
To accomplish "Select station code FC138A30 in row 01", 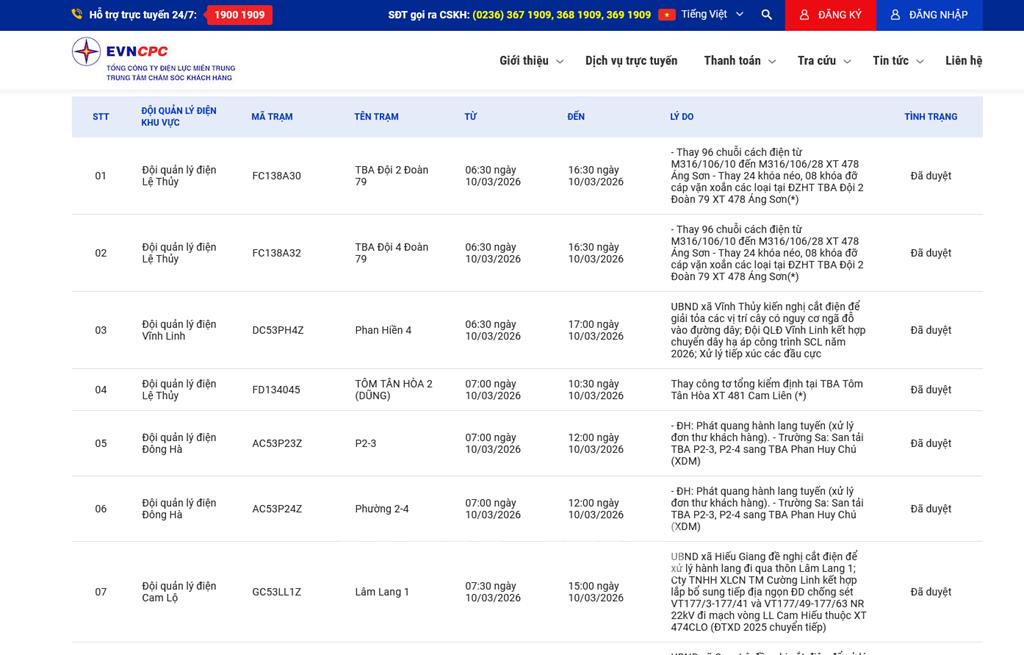I will 276,176.
